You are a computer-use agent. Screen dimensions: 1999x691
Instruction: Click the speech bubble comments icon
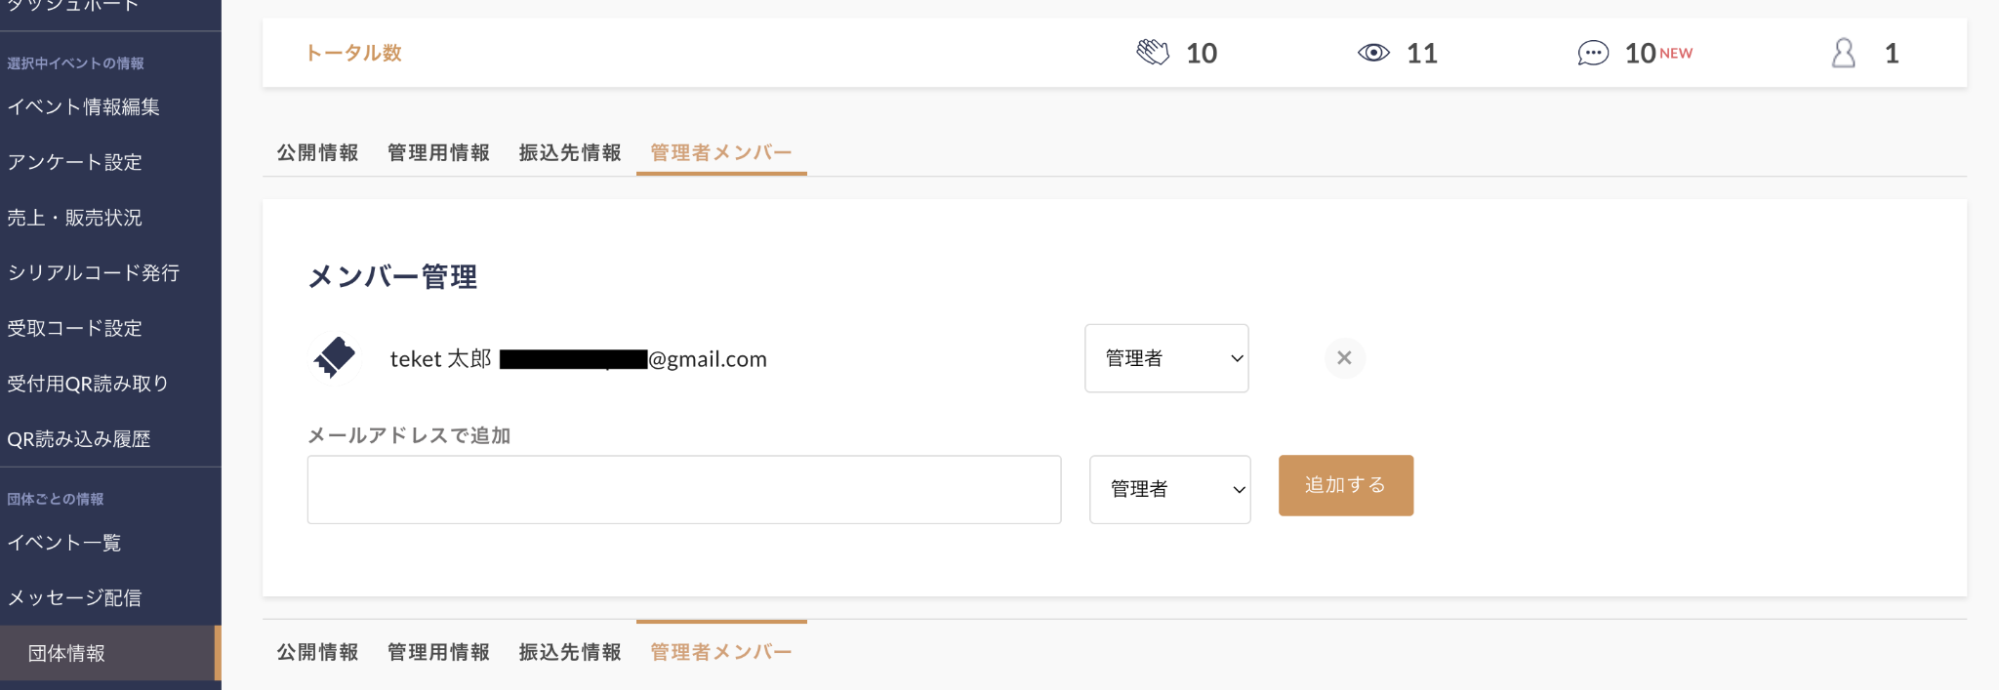1593,53
